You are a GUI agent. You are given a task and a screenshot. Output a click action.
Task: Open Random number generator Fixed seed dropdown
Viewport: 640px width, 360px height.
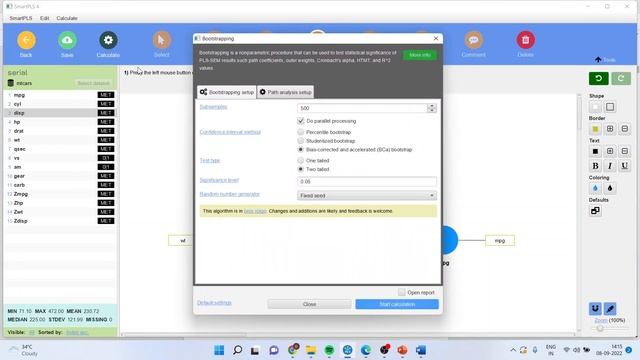[367, 196]
